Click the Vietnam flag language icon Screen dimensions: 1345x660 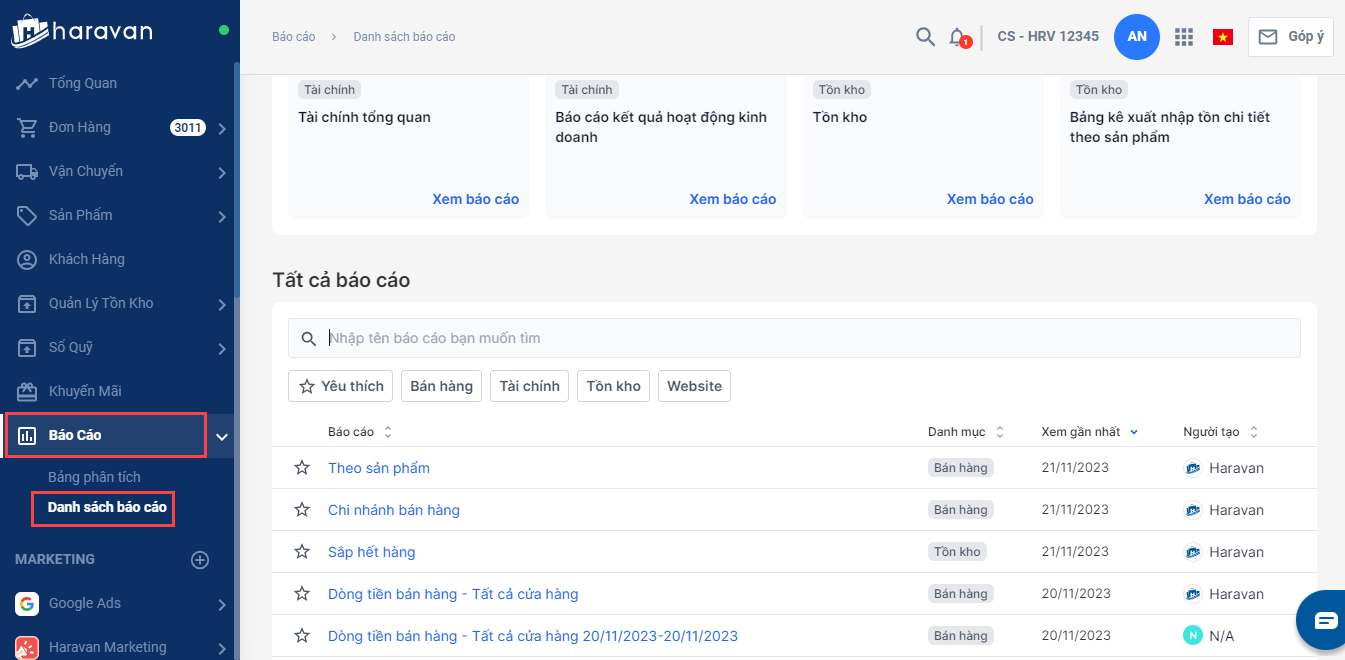point(1222,37)
